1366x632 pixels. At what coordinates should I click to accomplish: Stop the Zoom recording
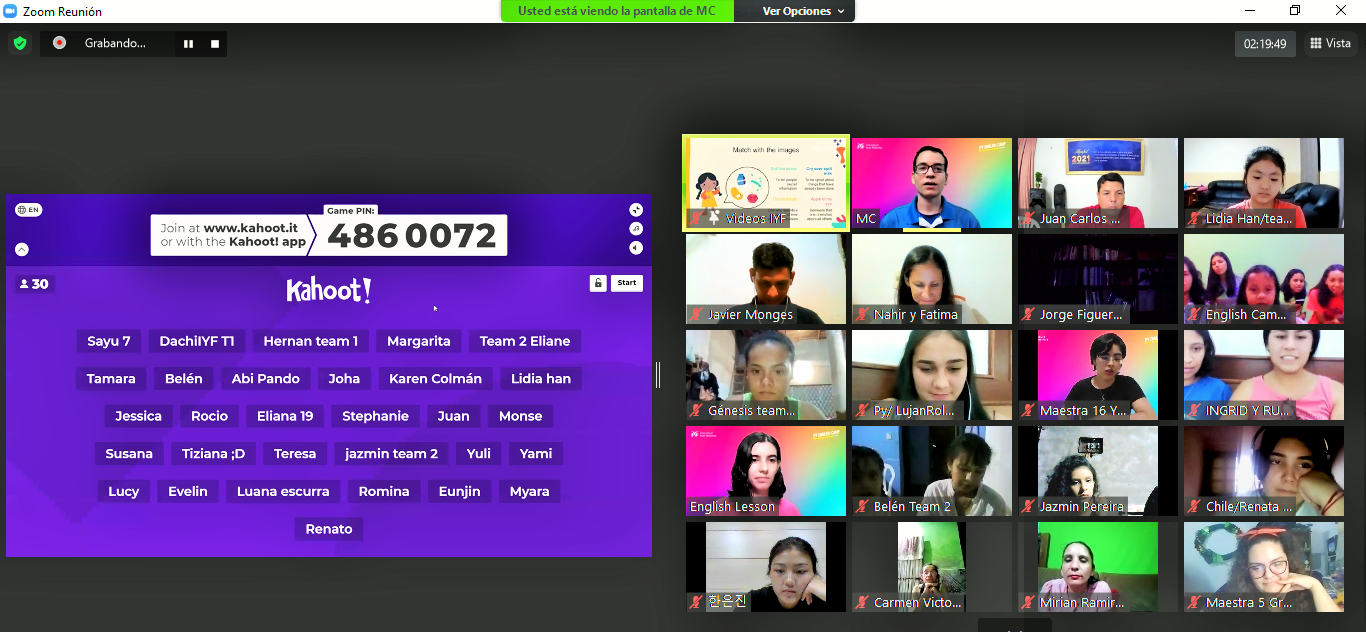(x=214, y=44)
